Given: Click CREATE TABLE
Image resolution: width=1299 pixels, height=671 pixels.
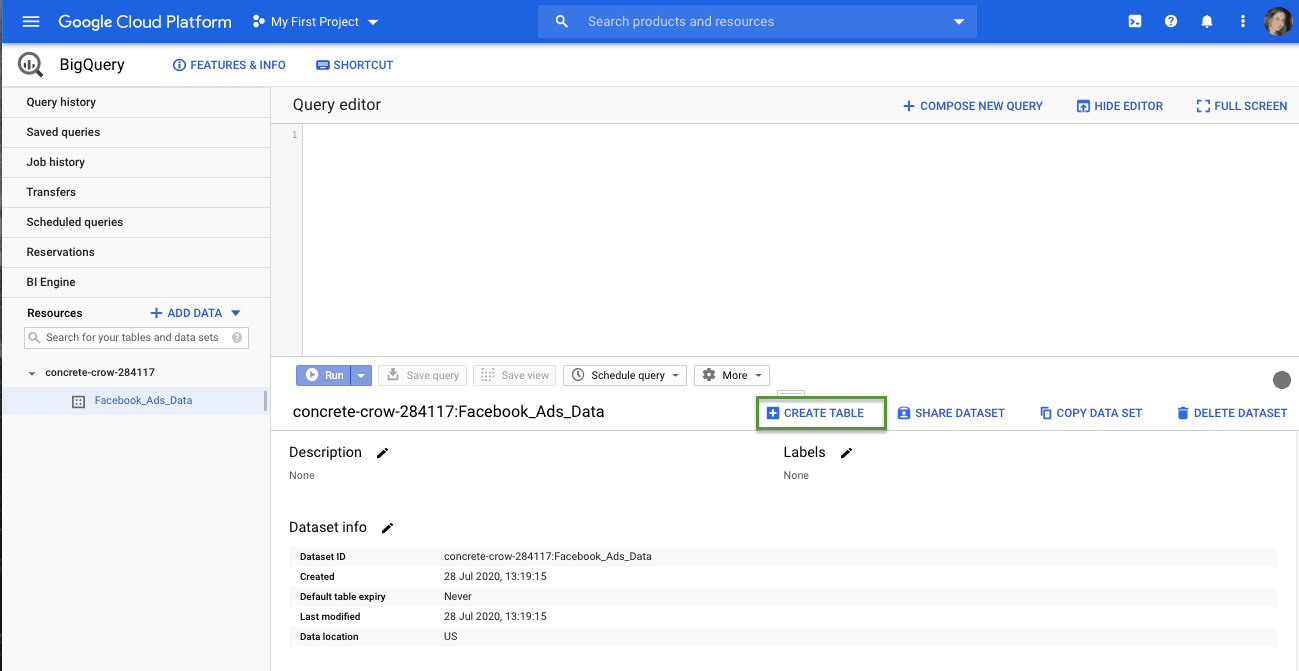Looking at the screenshot, I should (821, 413).
